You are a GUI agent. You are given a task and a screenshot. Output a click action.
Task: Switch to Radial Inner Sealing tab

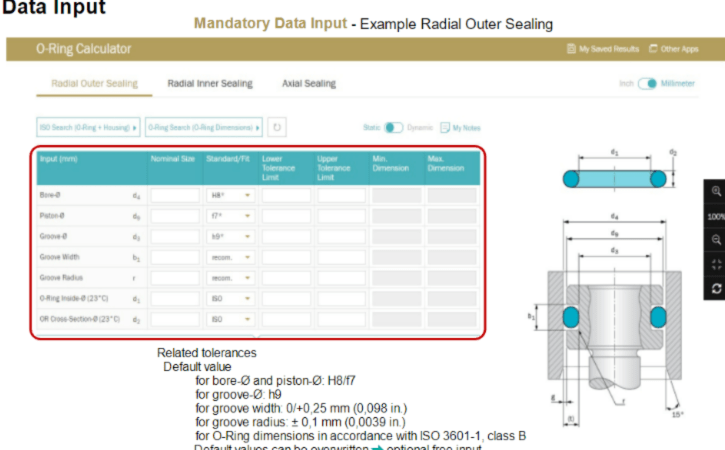210,84
